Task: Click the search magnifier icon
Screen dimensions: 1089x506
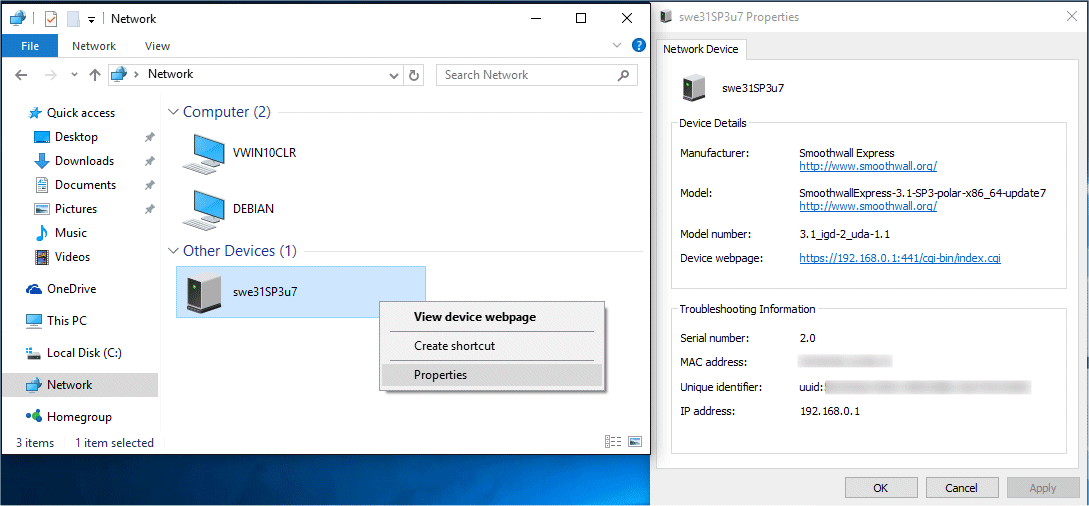Action: (624, 75)
